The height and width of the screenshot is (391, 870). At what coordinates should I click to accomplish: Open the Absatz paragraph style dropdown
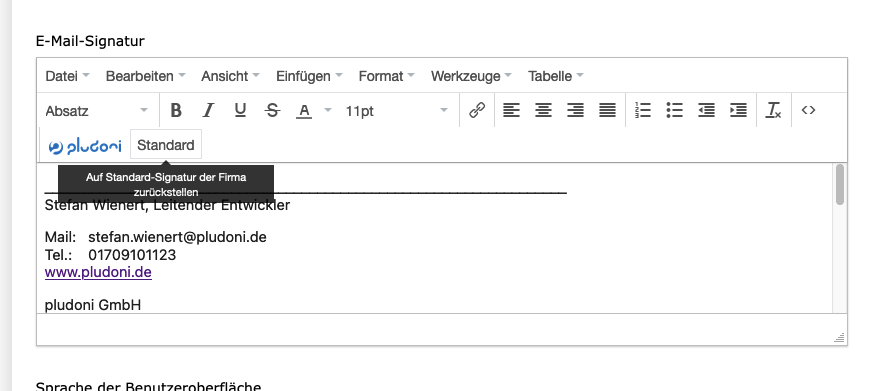point(97,111)
